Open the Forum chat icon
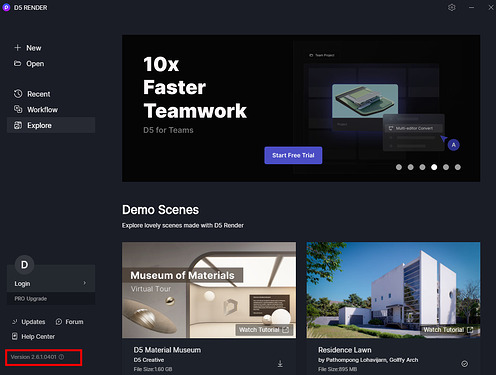This screenshot has height=375, width=496. [59, 322]
